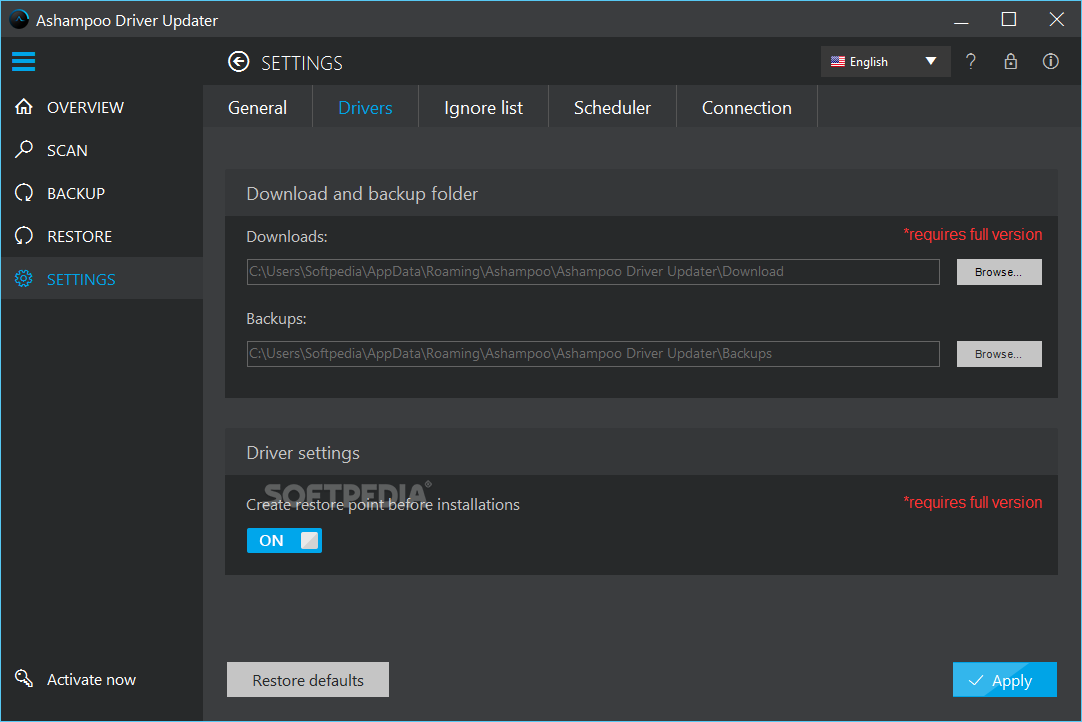The height and width of the screenshot is (722, 1082).
Task: Browse for the Downloads folder
Action: click(x=999, y=272)
